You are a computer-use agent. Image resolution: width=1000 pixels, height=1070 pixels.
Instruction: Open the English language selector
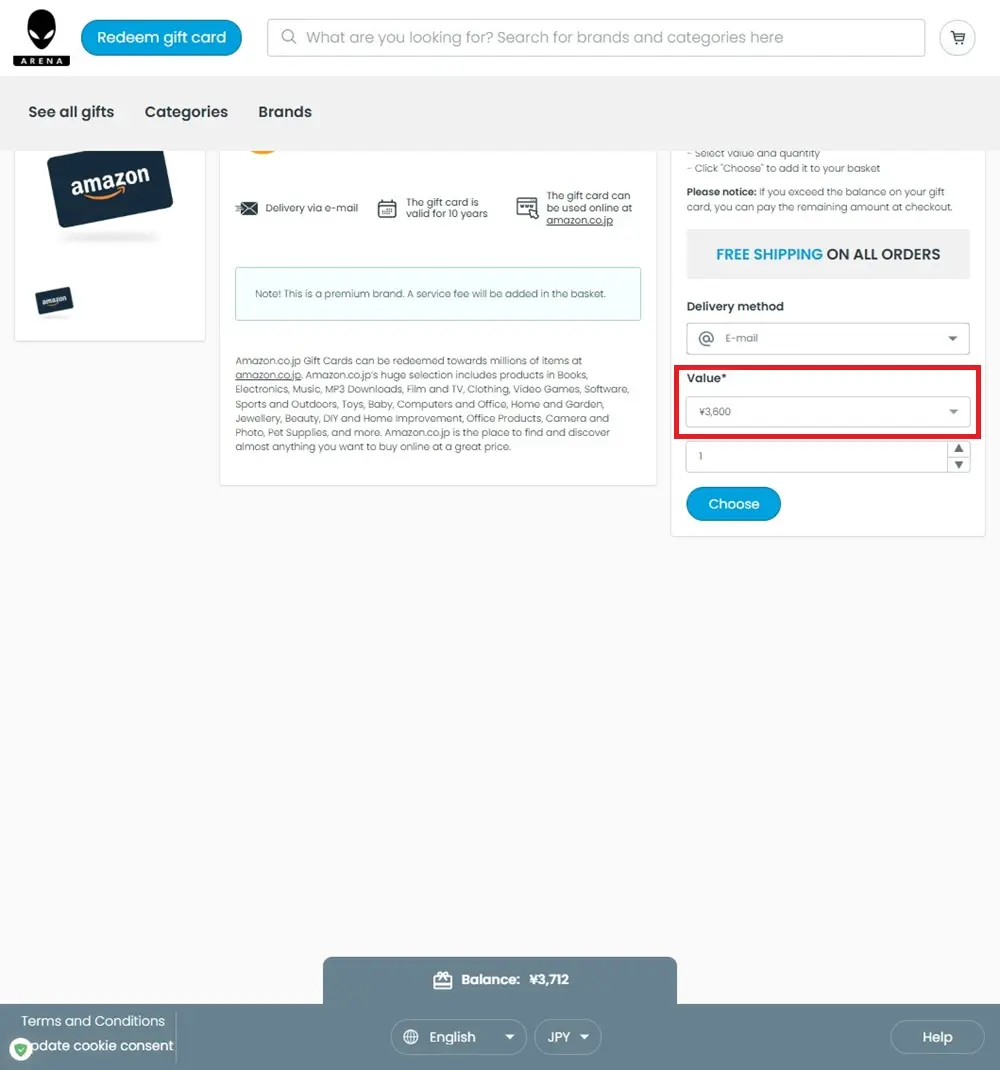459,1037
